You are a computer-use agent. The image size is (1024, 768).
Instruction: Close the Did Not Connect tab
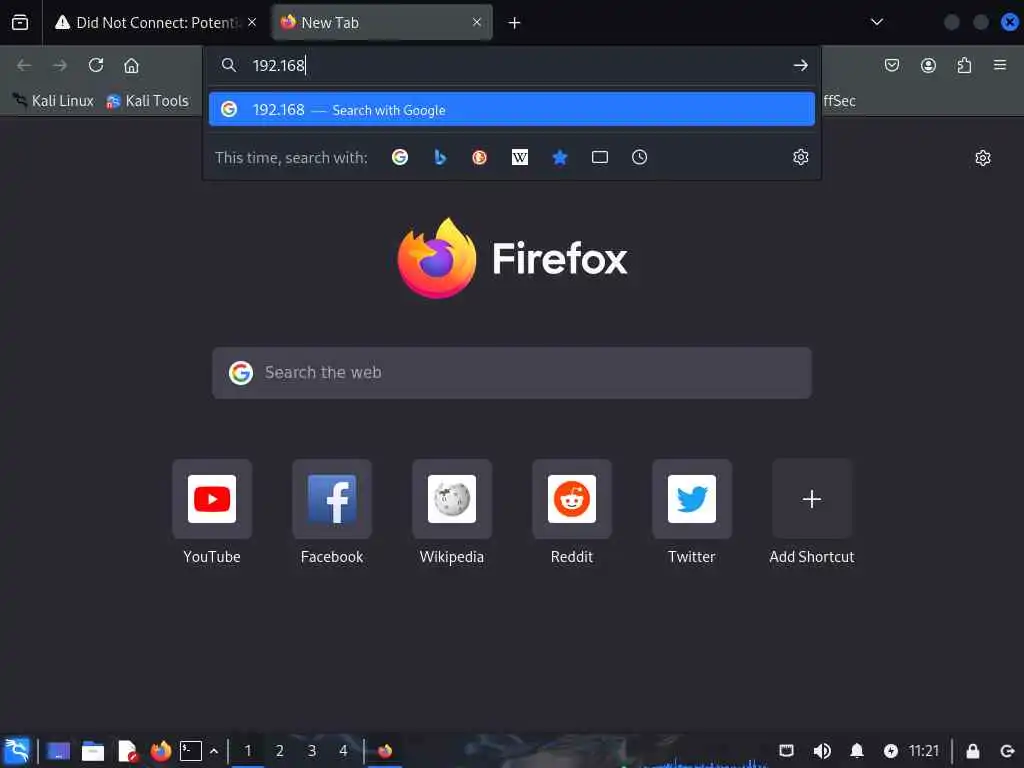point(252,23)
